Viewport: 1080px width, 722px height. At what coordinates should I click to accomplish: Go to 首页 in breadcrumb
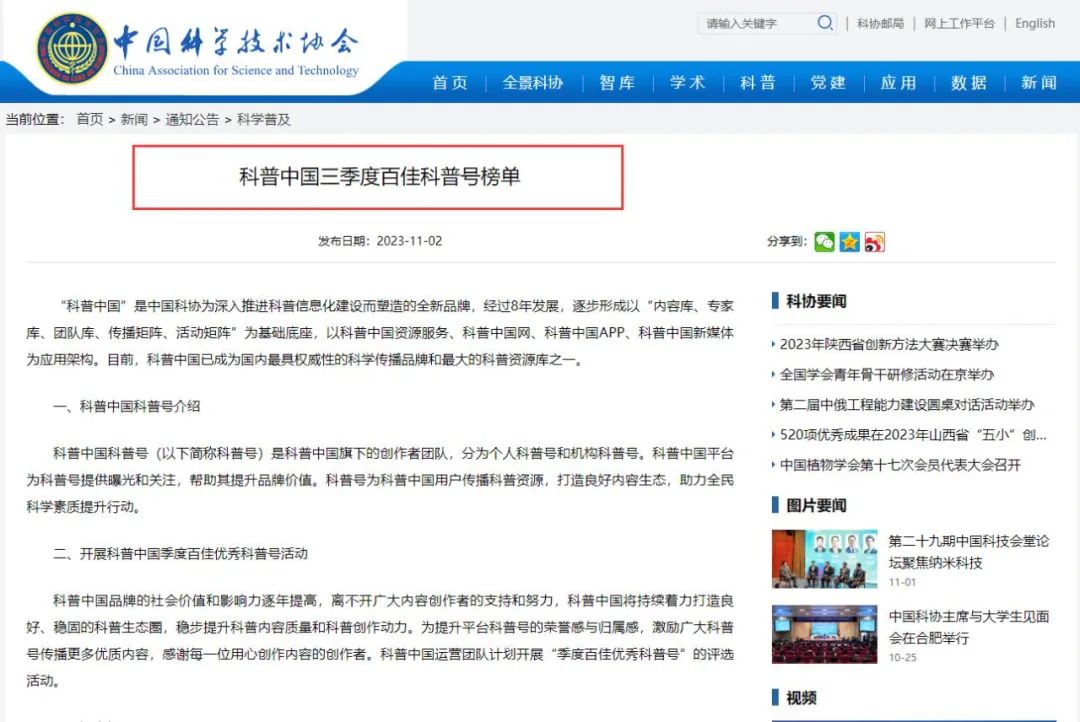pyautogui.click(x=90, y=119)
